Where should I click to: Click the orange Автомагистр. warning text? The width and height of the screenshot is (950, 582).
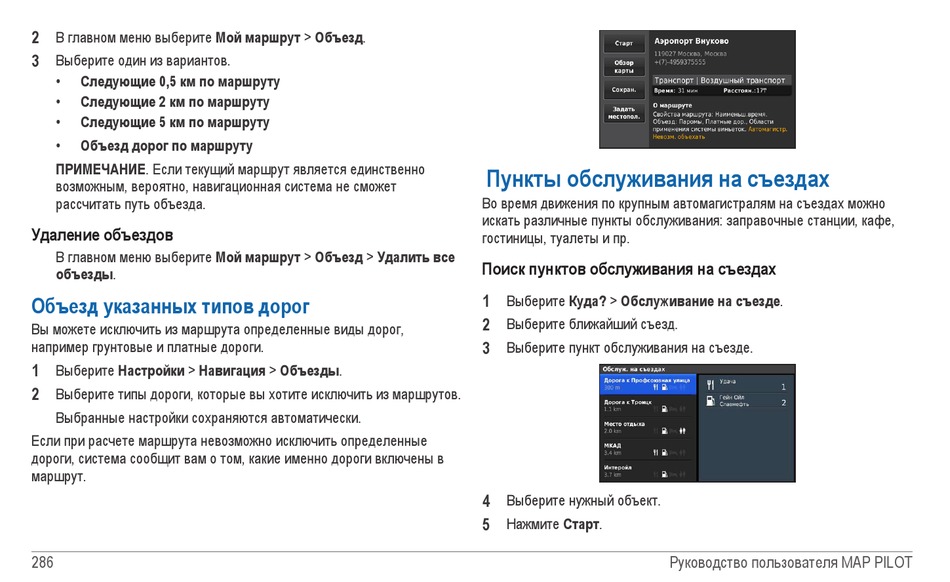pos(767,128)
